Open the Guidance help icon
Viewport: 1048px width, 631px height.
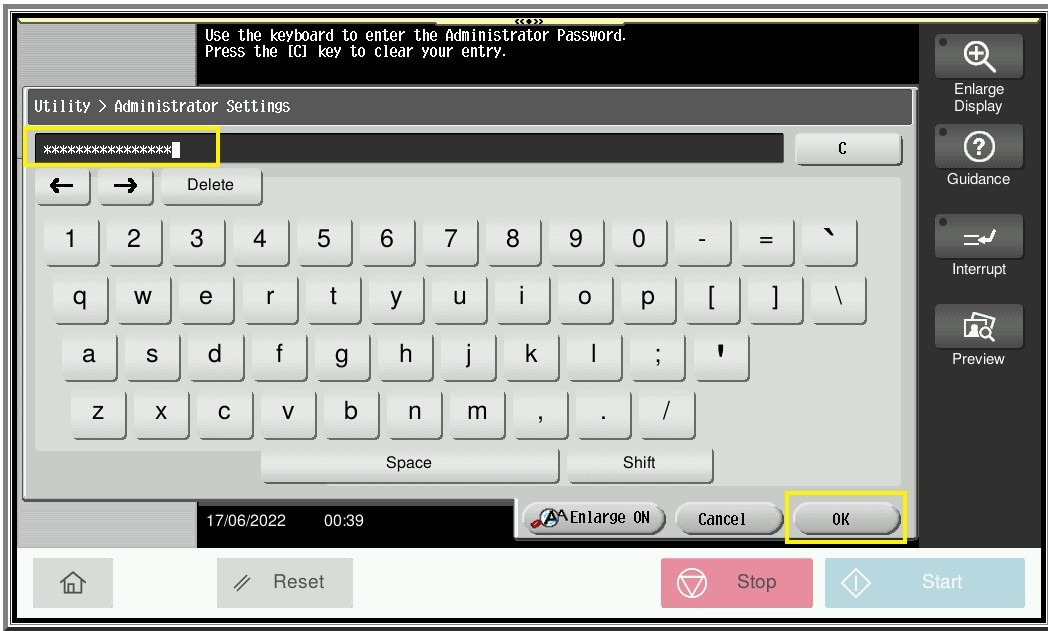978,147
